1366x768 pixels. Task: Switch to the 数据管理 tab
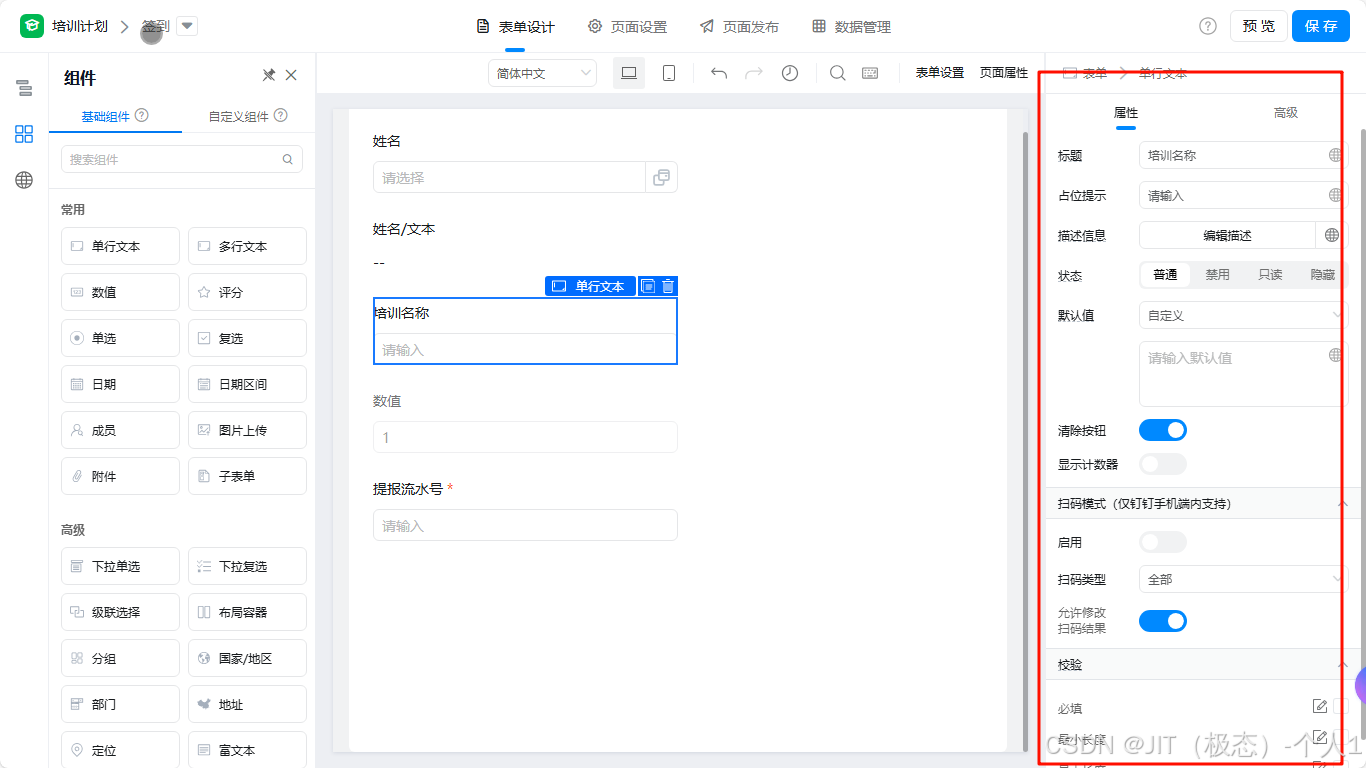click(x=851, y=27)
